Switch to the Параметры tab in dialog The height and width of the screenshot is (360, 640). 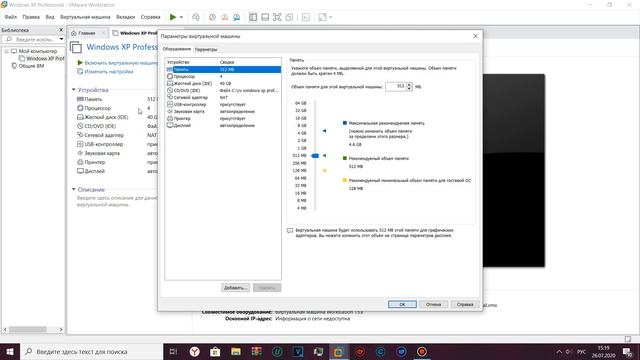coord(206,49)
